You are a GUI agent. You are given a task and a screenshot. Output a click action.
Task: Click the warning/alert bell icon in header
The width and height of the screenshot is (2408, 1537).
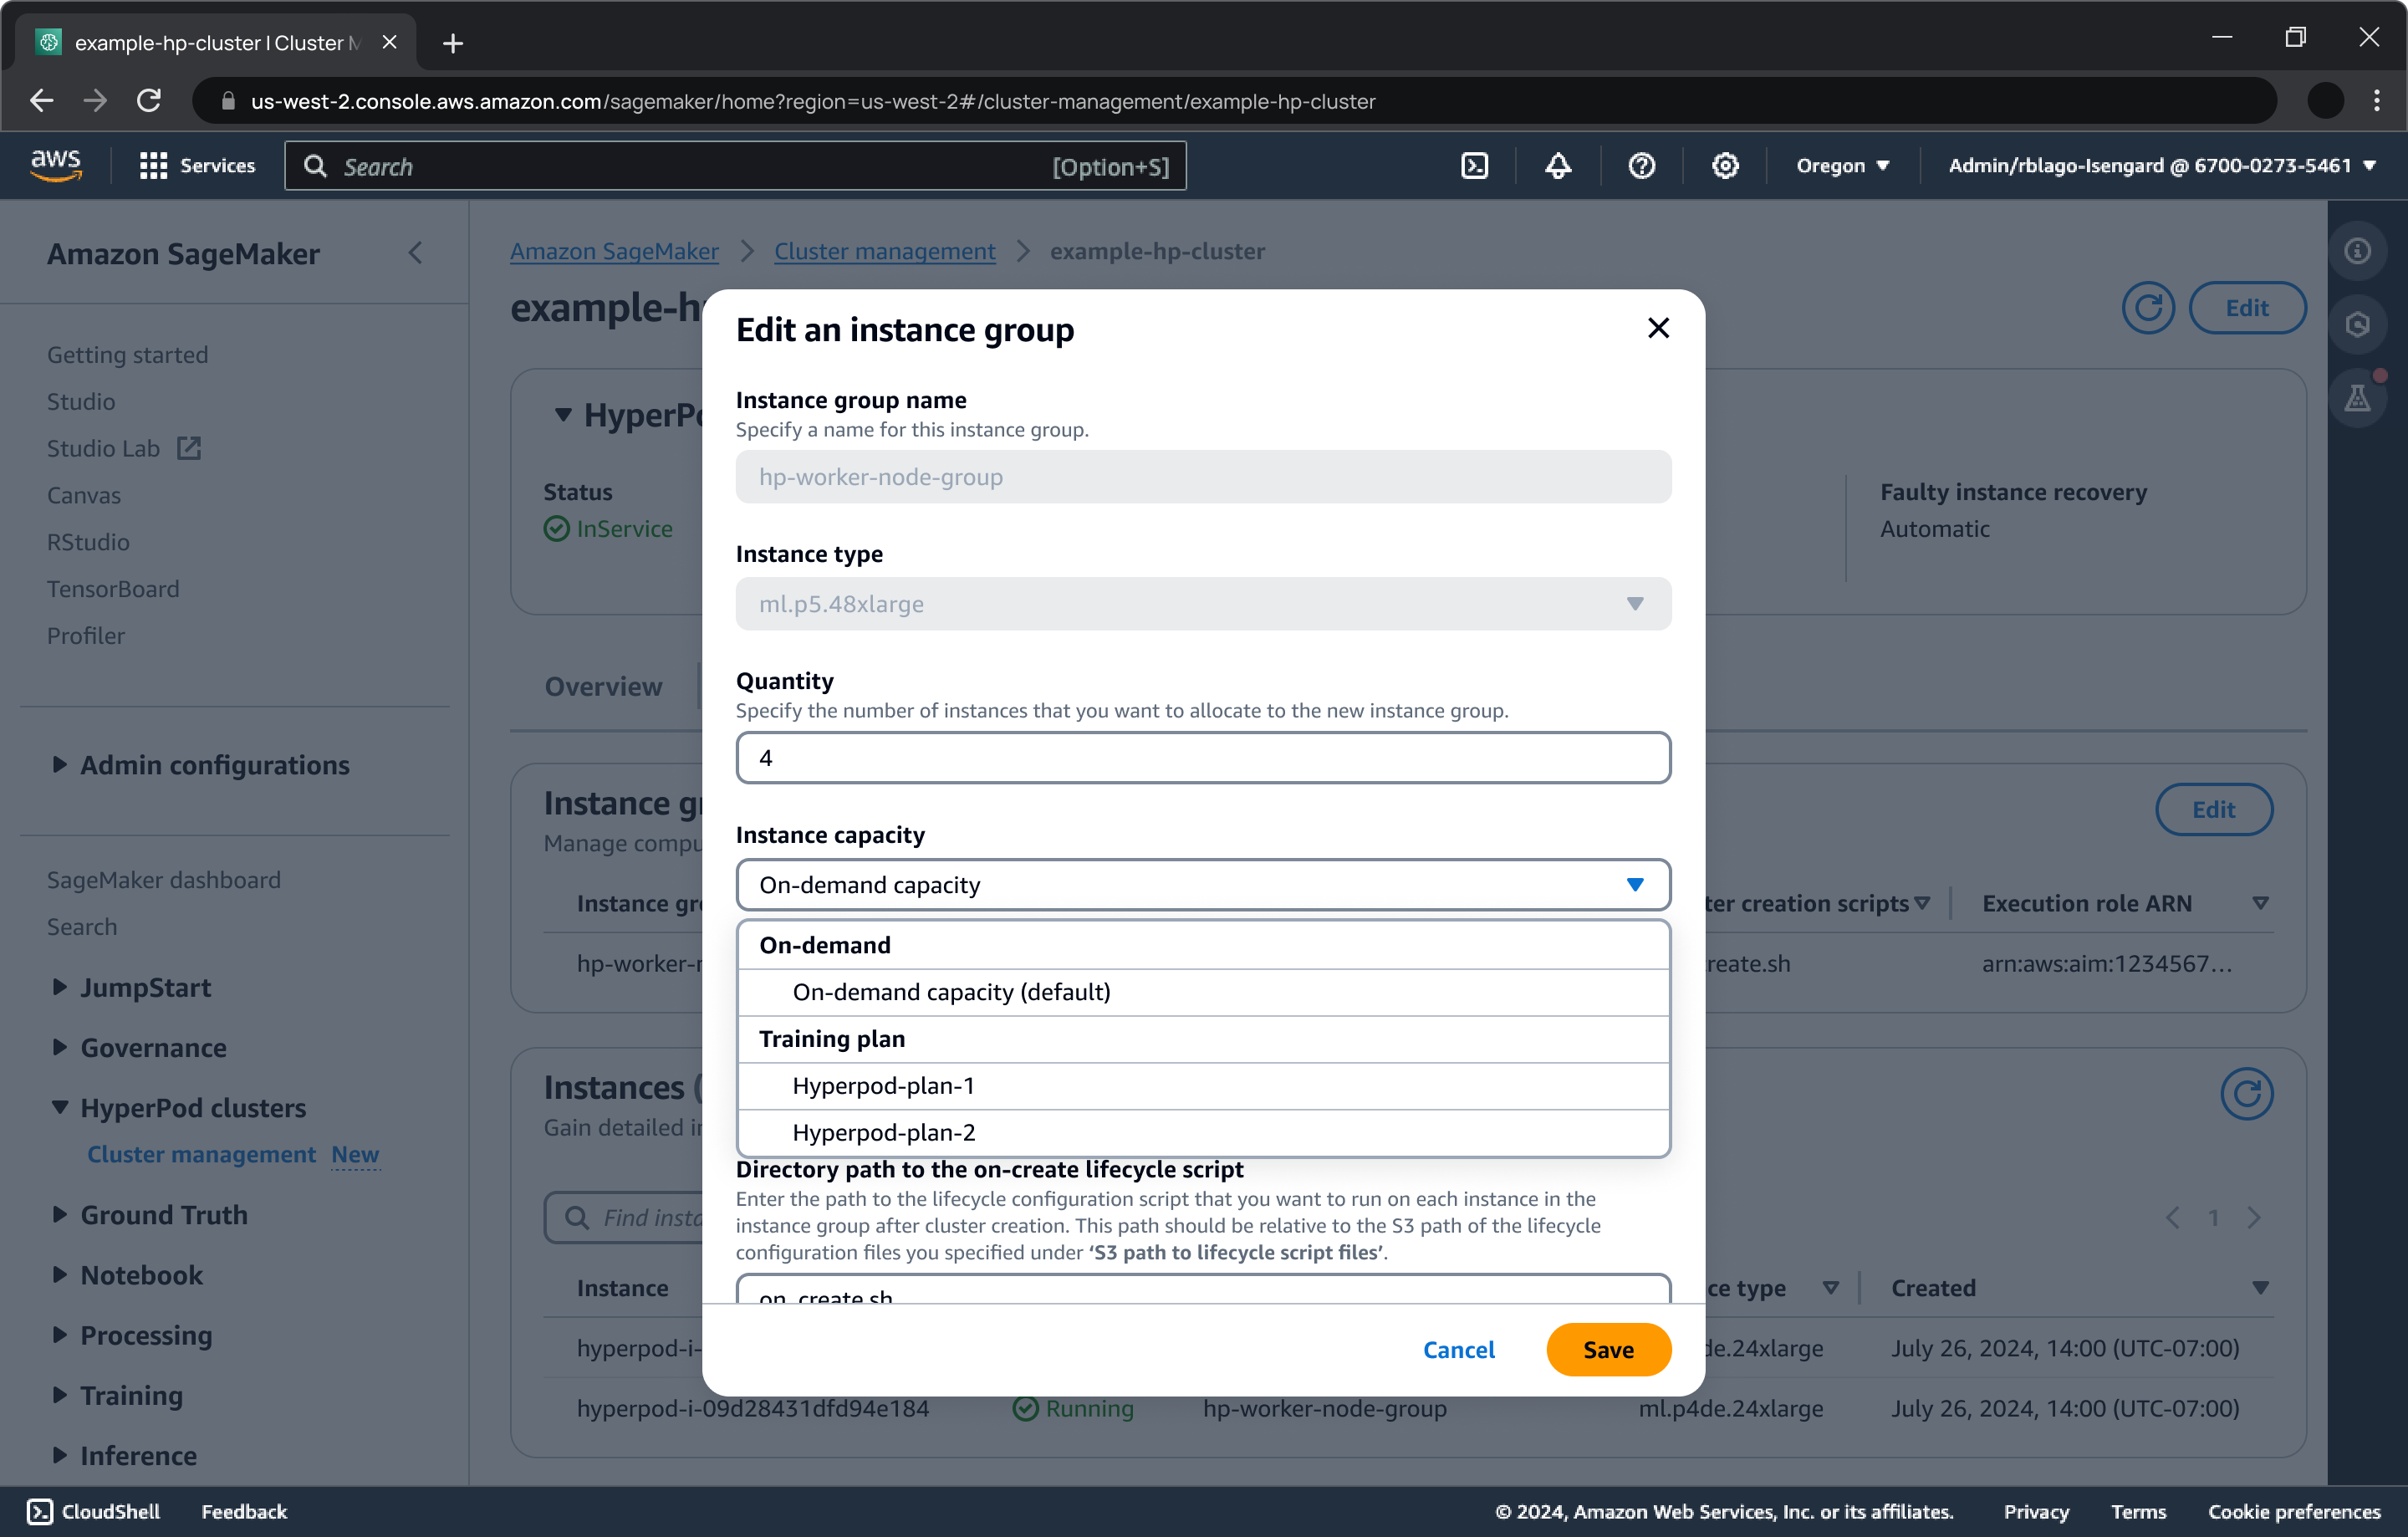pos(1557,165)
